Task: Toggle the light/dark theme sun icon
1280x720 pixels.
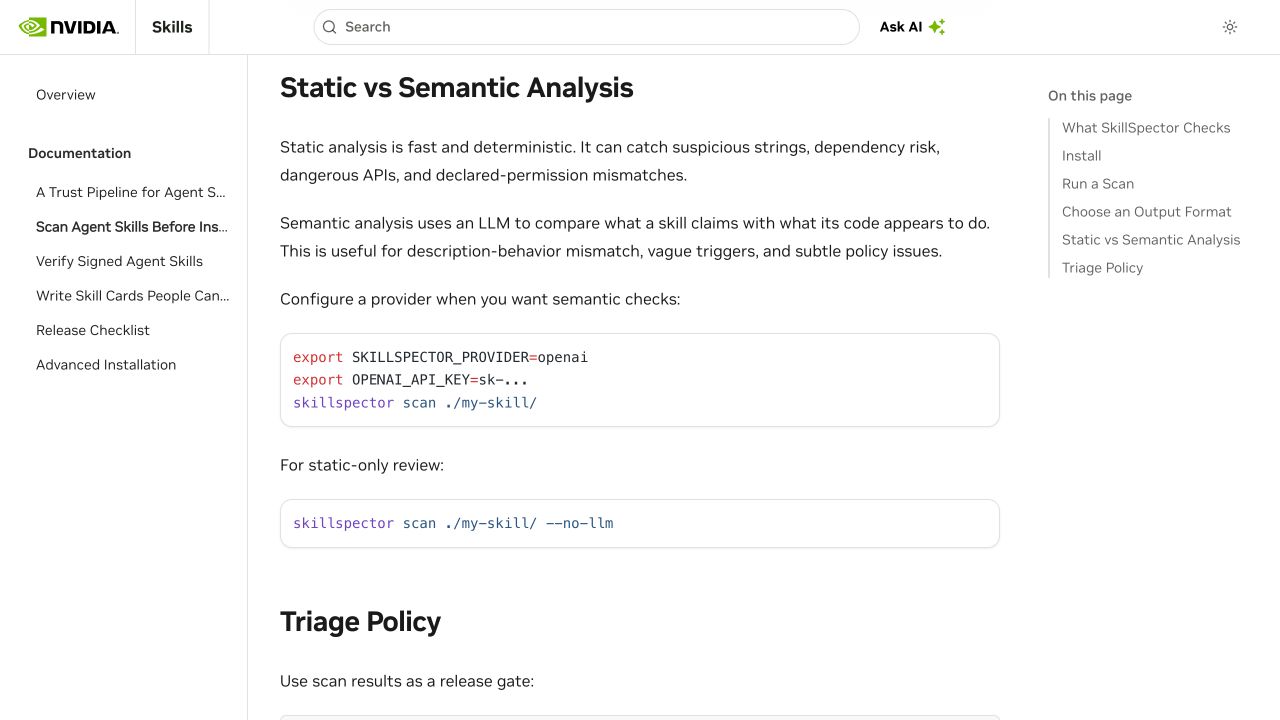Action: (x=1230, y=27)
